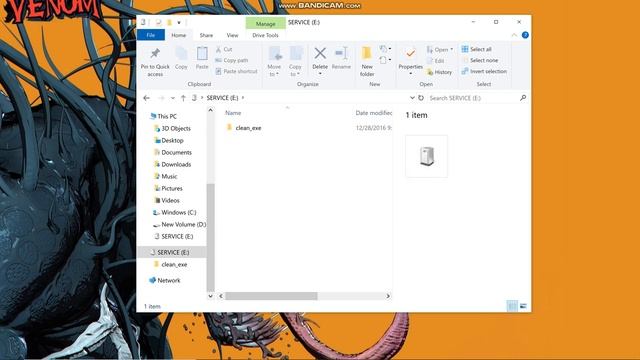This screenshot has width=640, height=360.
Task: Click the drive preview thumbnail
Action: tap(426, 156)
